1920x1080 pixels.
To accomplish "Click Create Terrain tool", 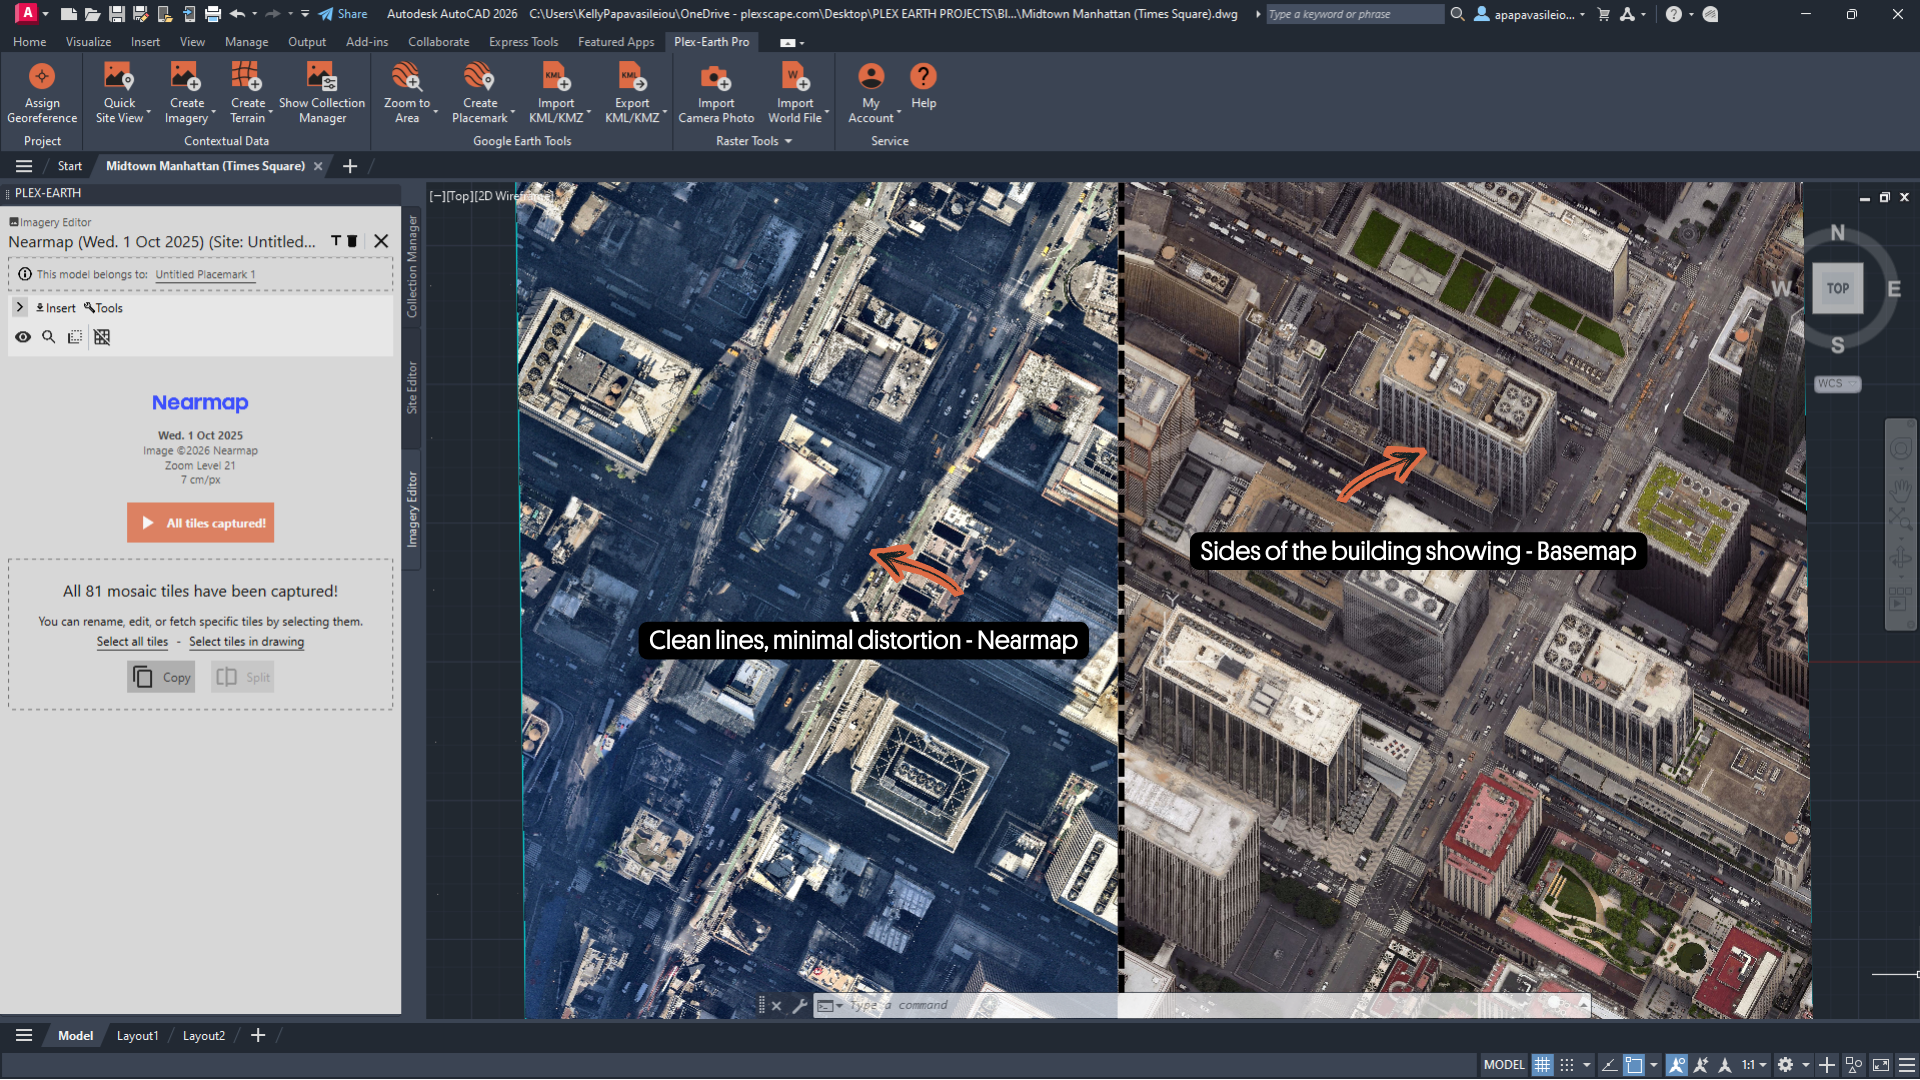I will [247, 94].
